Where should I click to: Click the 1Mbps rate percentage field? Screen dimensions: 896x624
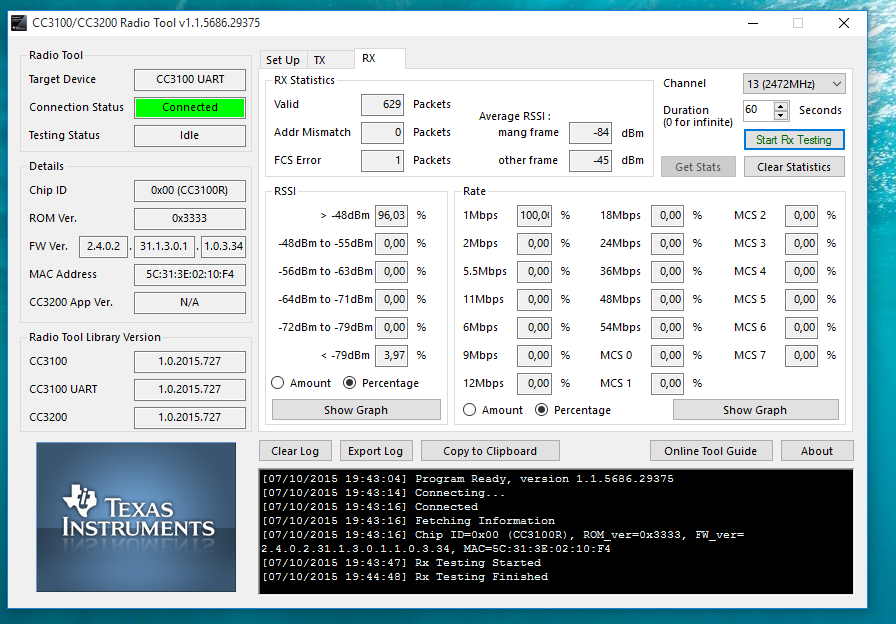pyautogui.click(x=534, y=215)
